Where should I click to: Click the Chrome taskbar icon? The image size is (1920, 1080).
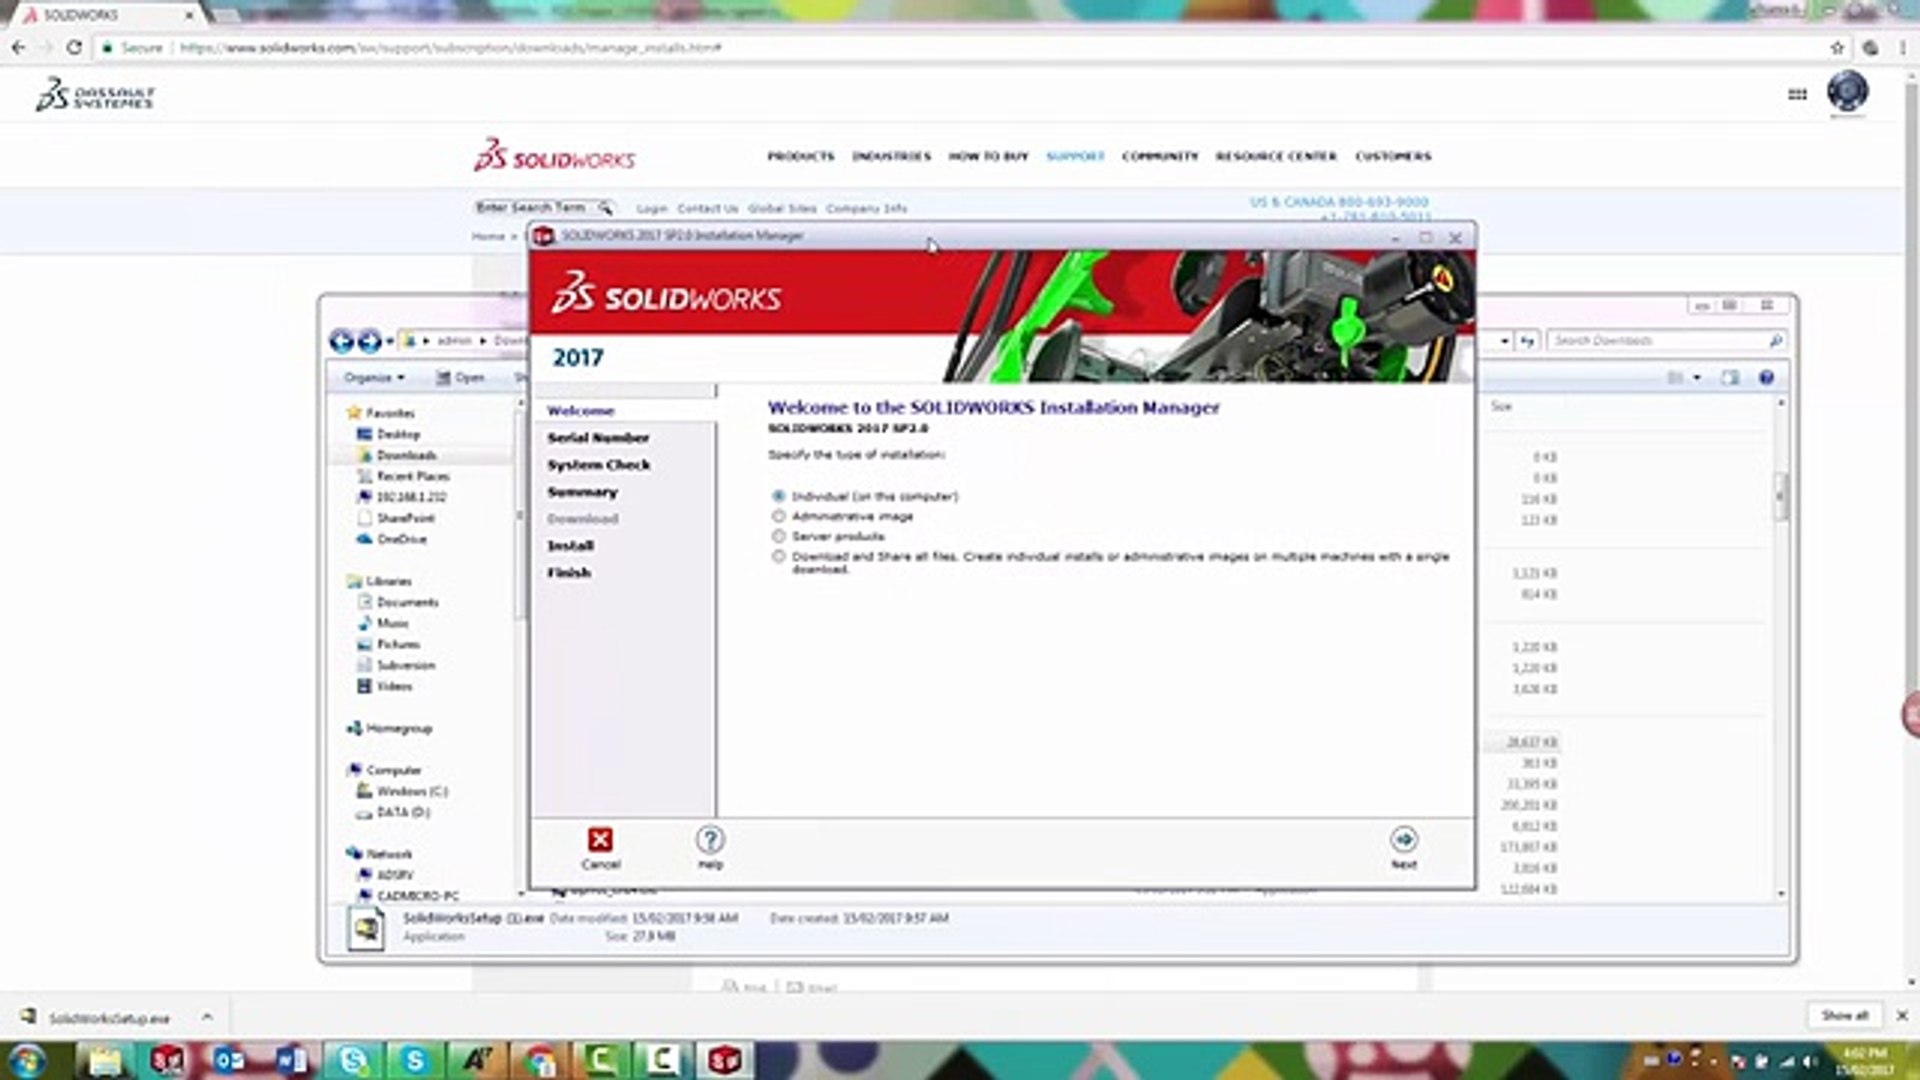click(x=539, y=1060)
